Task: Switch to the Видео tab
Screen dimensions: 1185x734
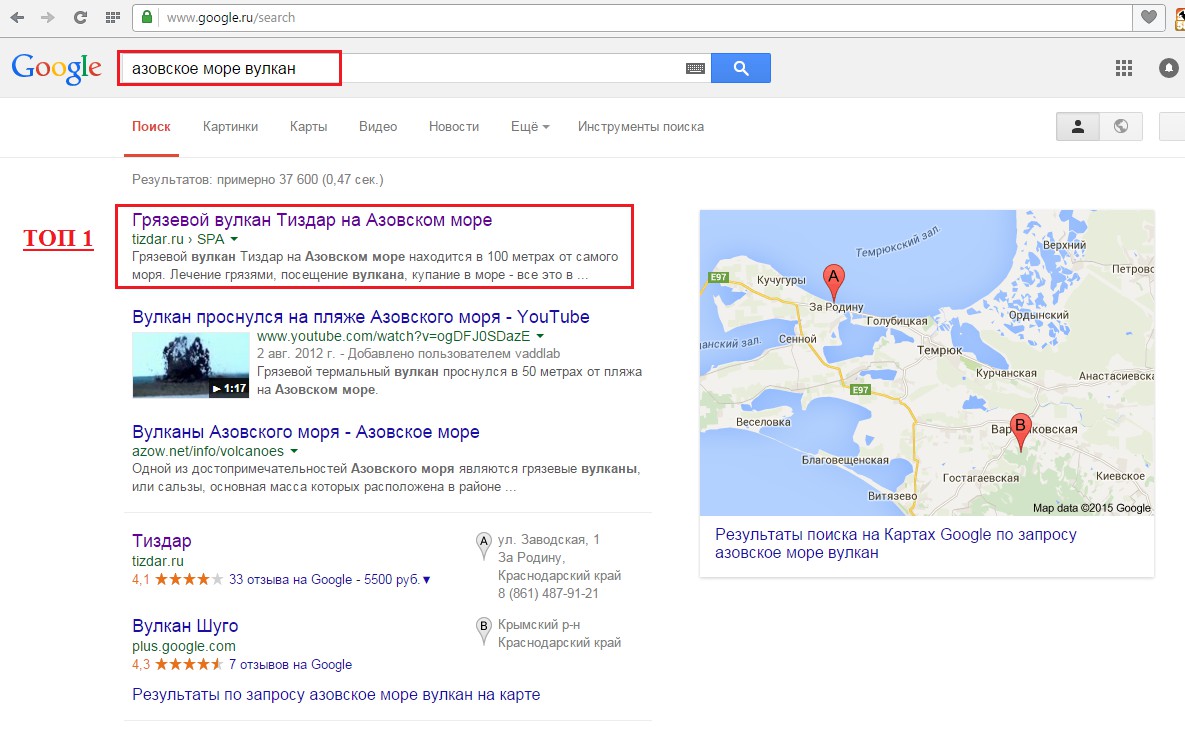Action: pos(378,126)
